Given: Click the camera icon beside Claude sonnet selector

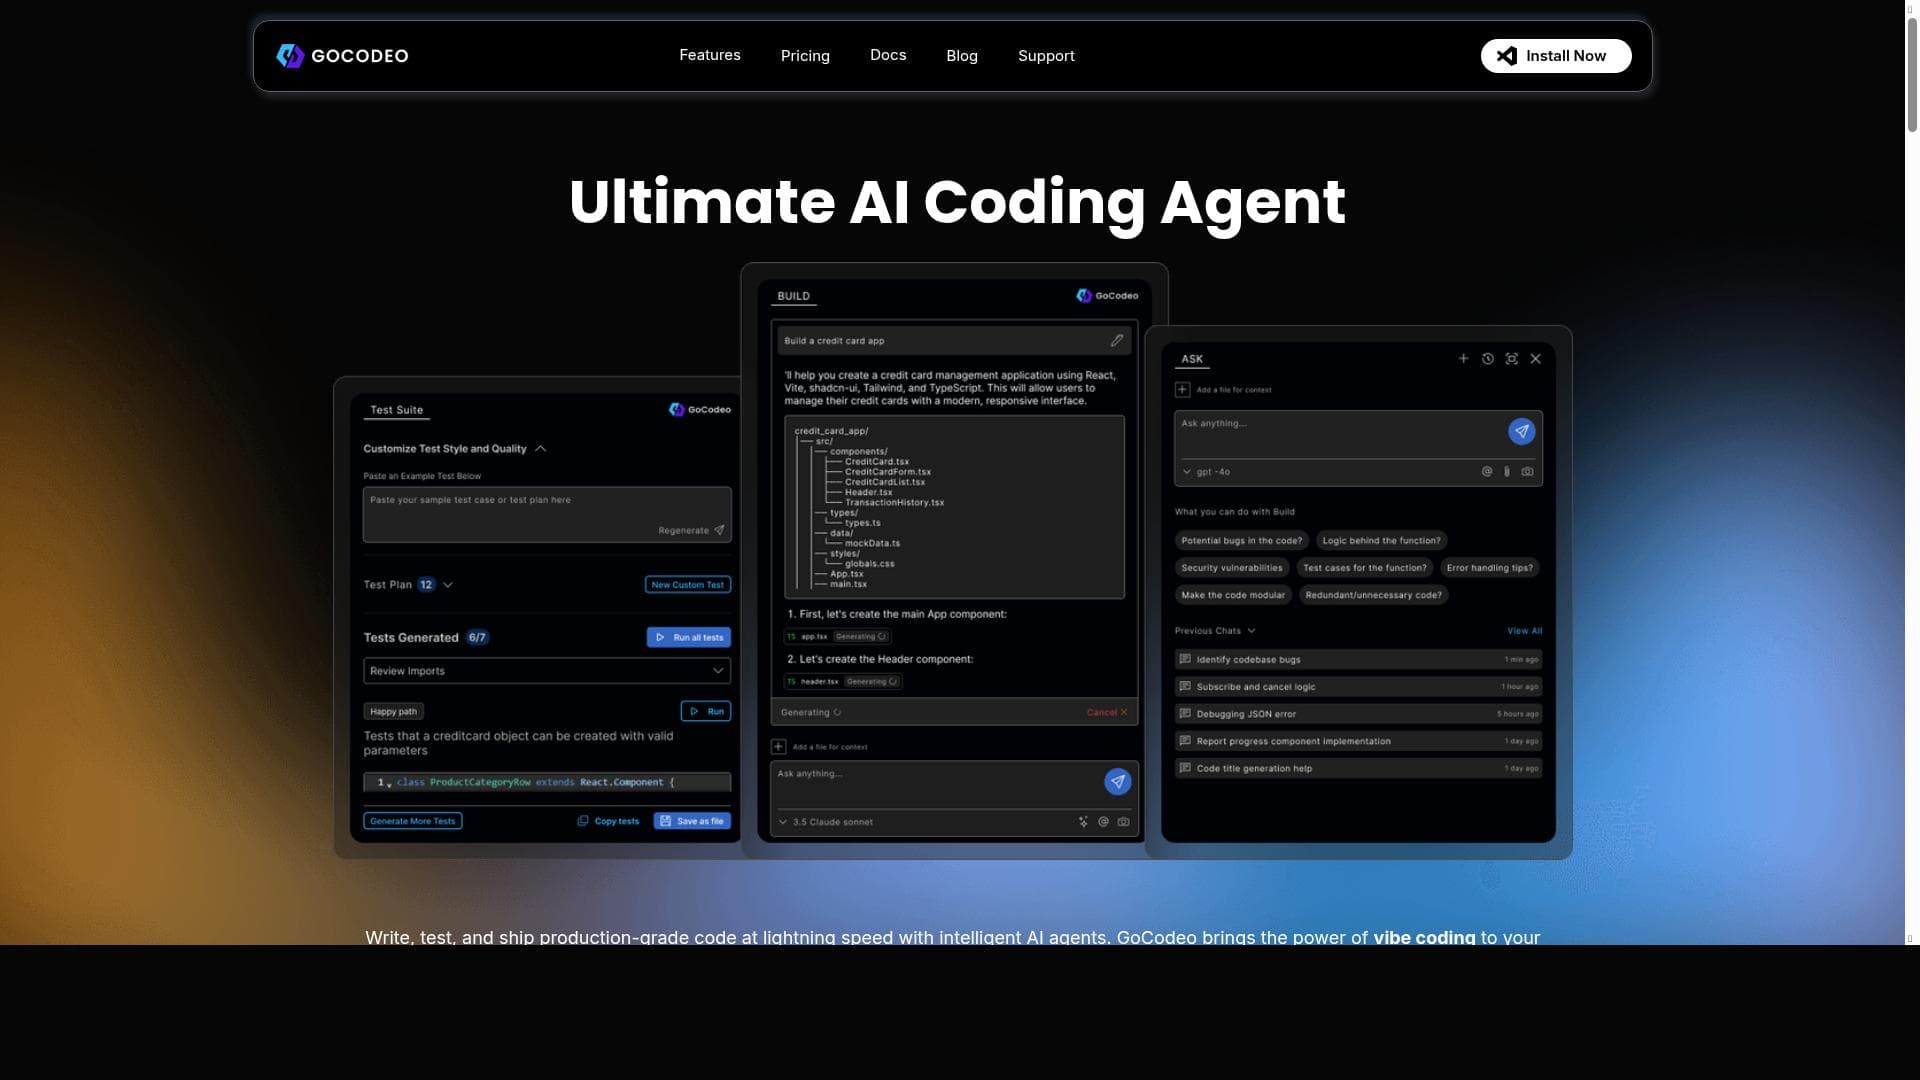Looking at the screenshot, I should pos(1123,822).
